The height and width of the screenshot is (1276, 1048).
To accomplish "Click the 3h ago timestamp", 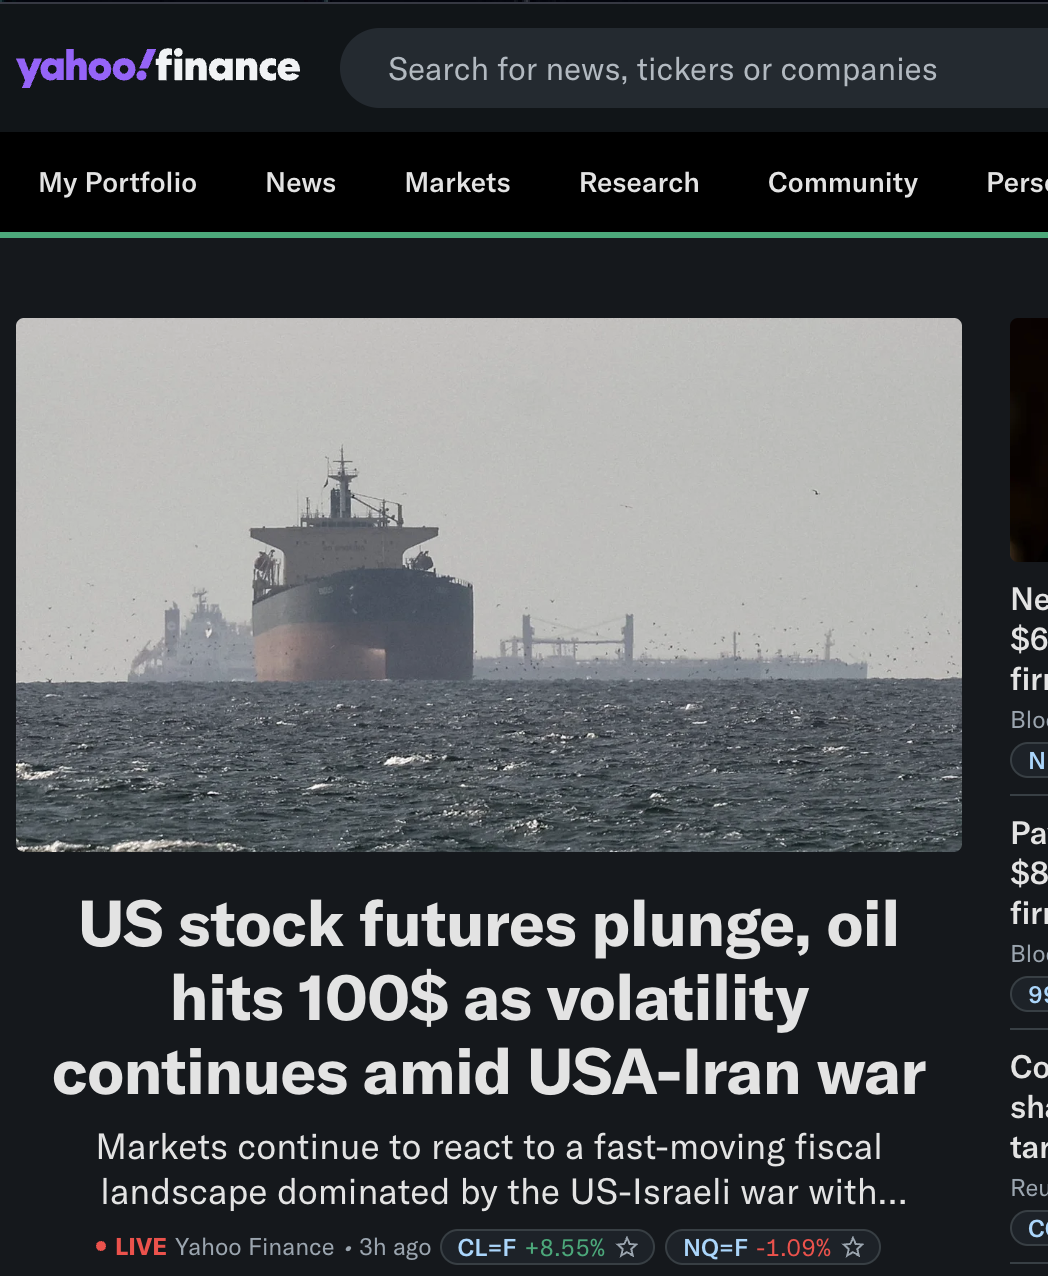I will [395, 1247].
